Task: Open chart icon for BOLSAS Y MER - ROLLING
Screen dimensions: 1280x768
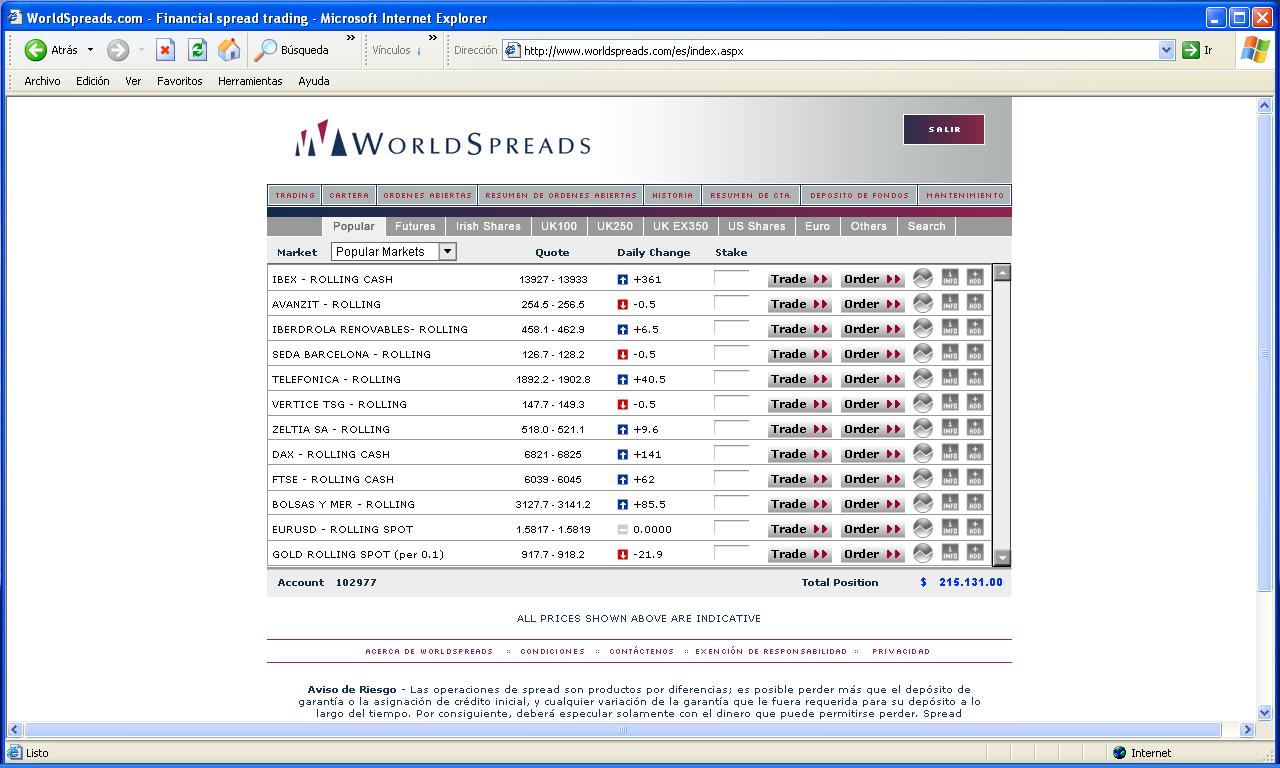Action: (x=923, y=503)
